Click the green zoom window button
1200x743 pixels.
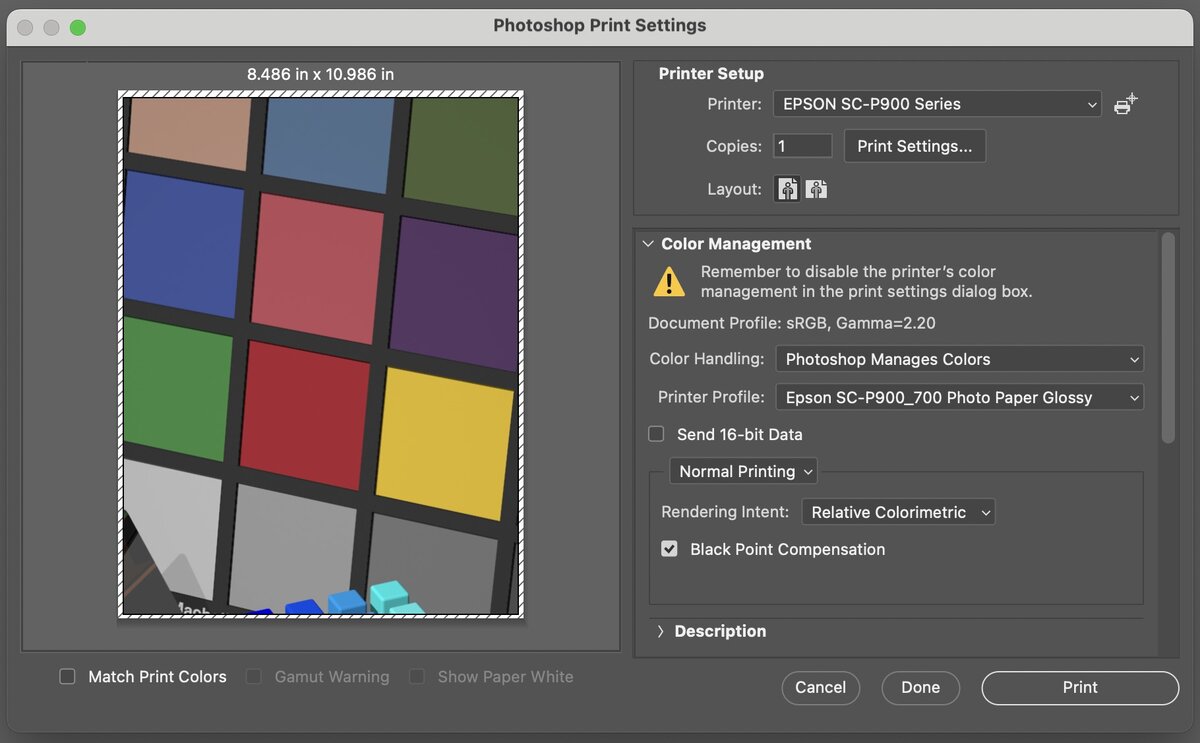coord(78,27)
